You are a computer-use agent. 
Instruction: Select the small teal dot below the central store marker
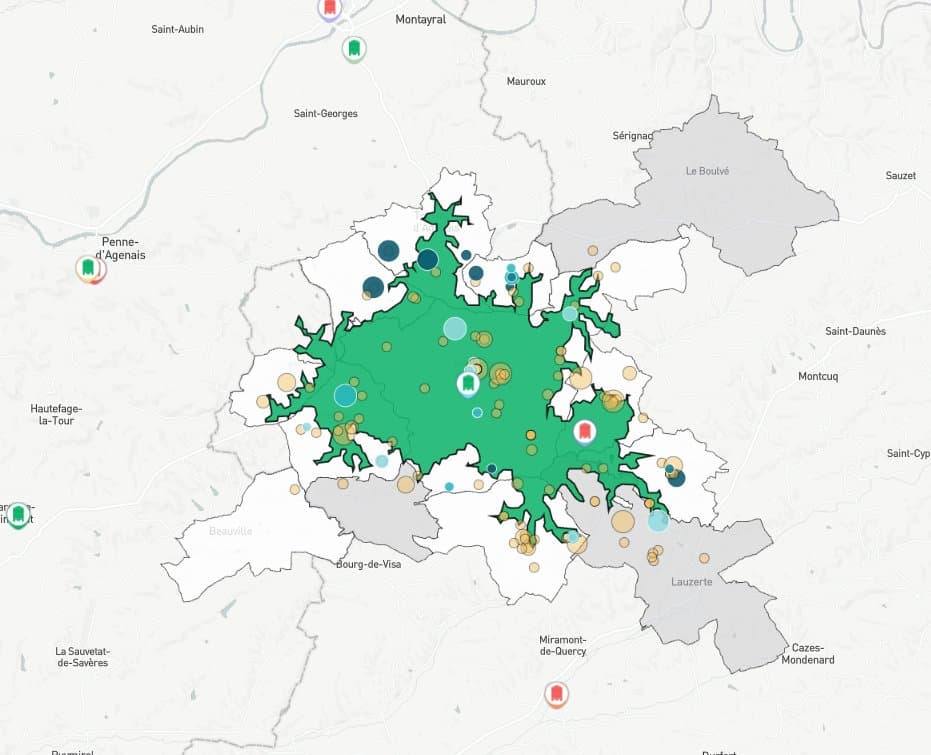(x=477, y=413)
